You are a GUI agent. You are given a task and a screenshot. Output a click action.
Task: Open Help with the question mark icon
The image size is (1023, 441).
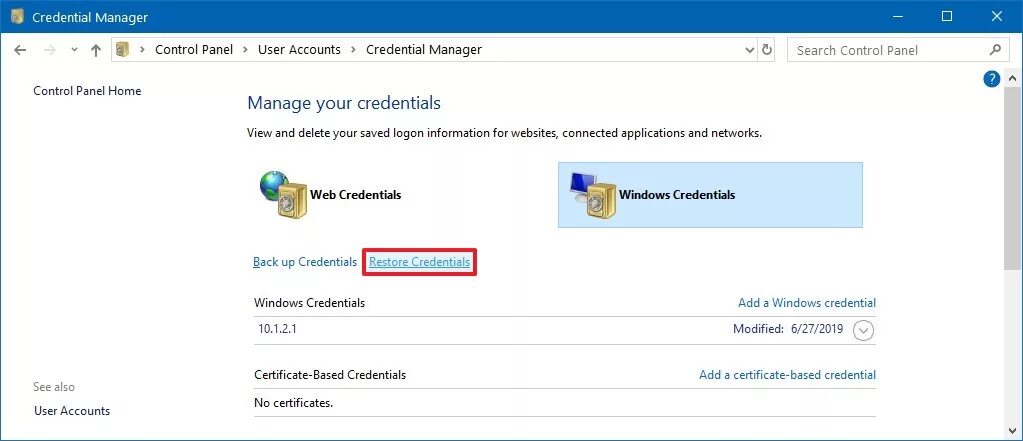tap(992, 80)
